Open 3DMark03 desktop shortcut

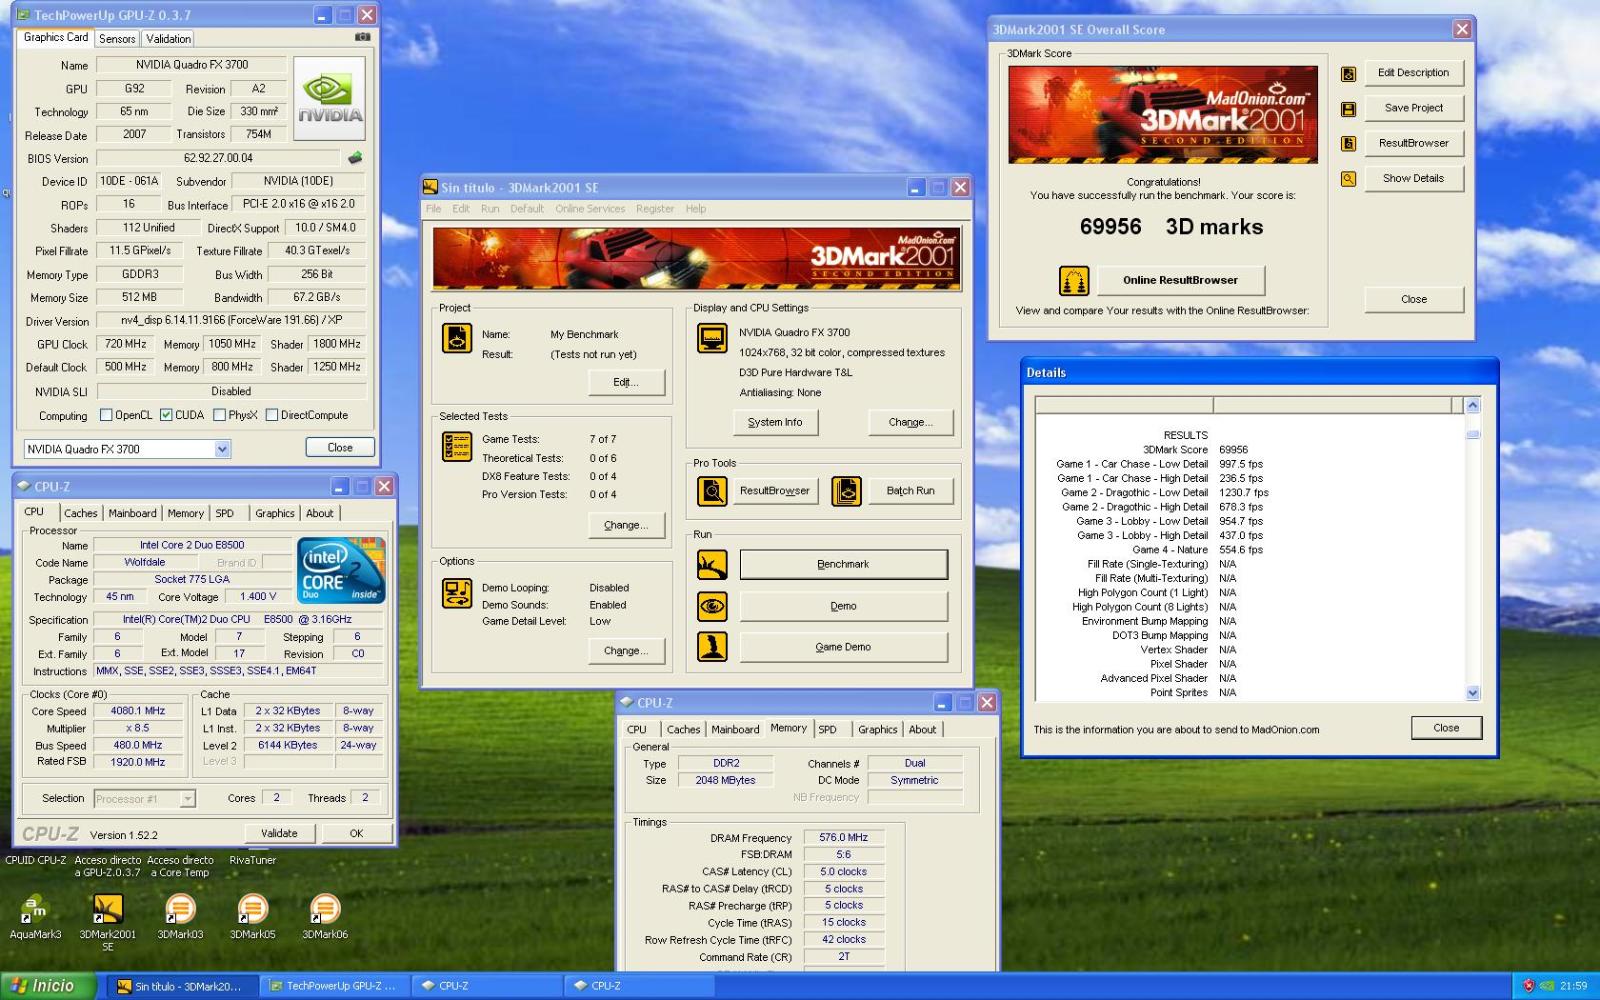coord(180,917)
